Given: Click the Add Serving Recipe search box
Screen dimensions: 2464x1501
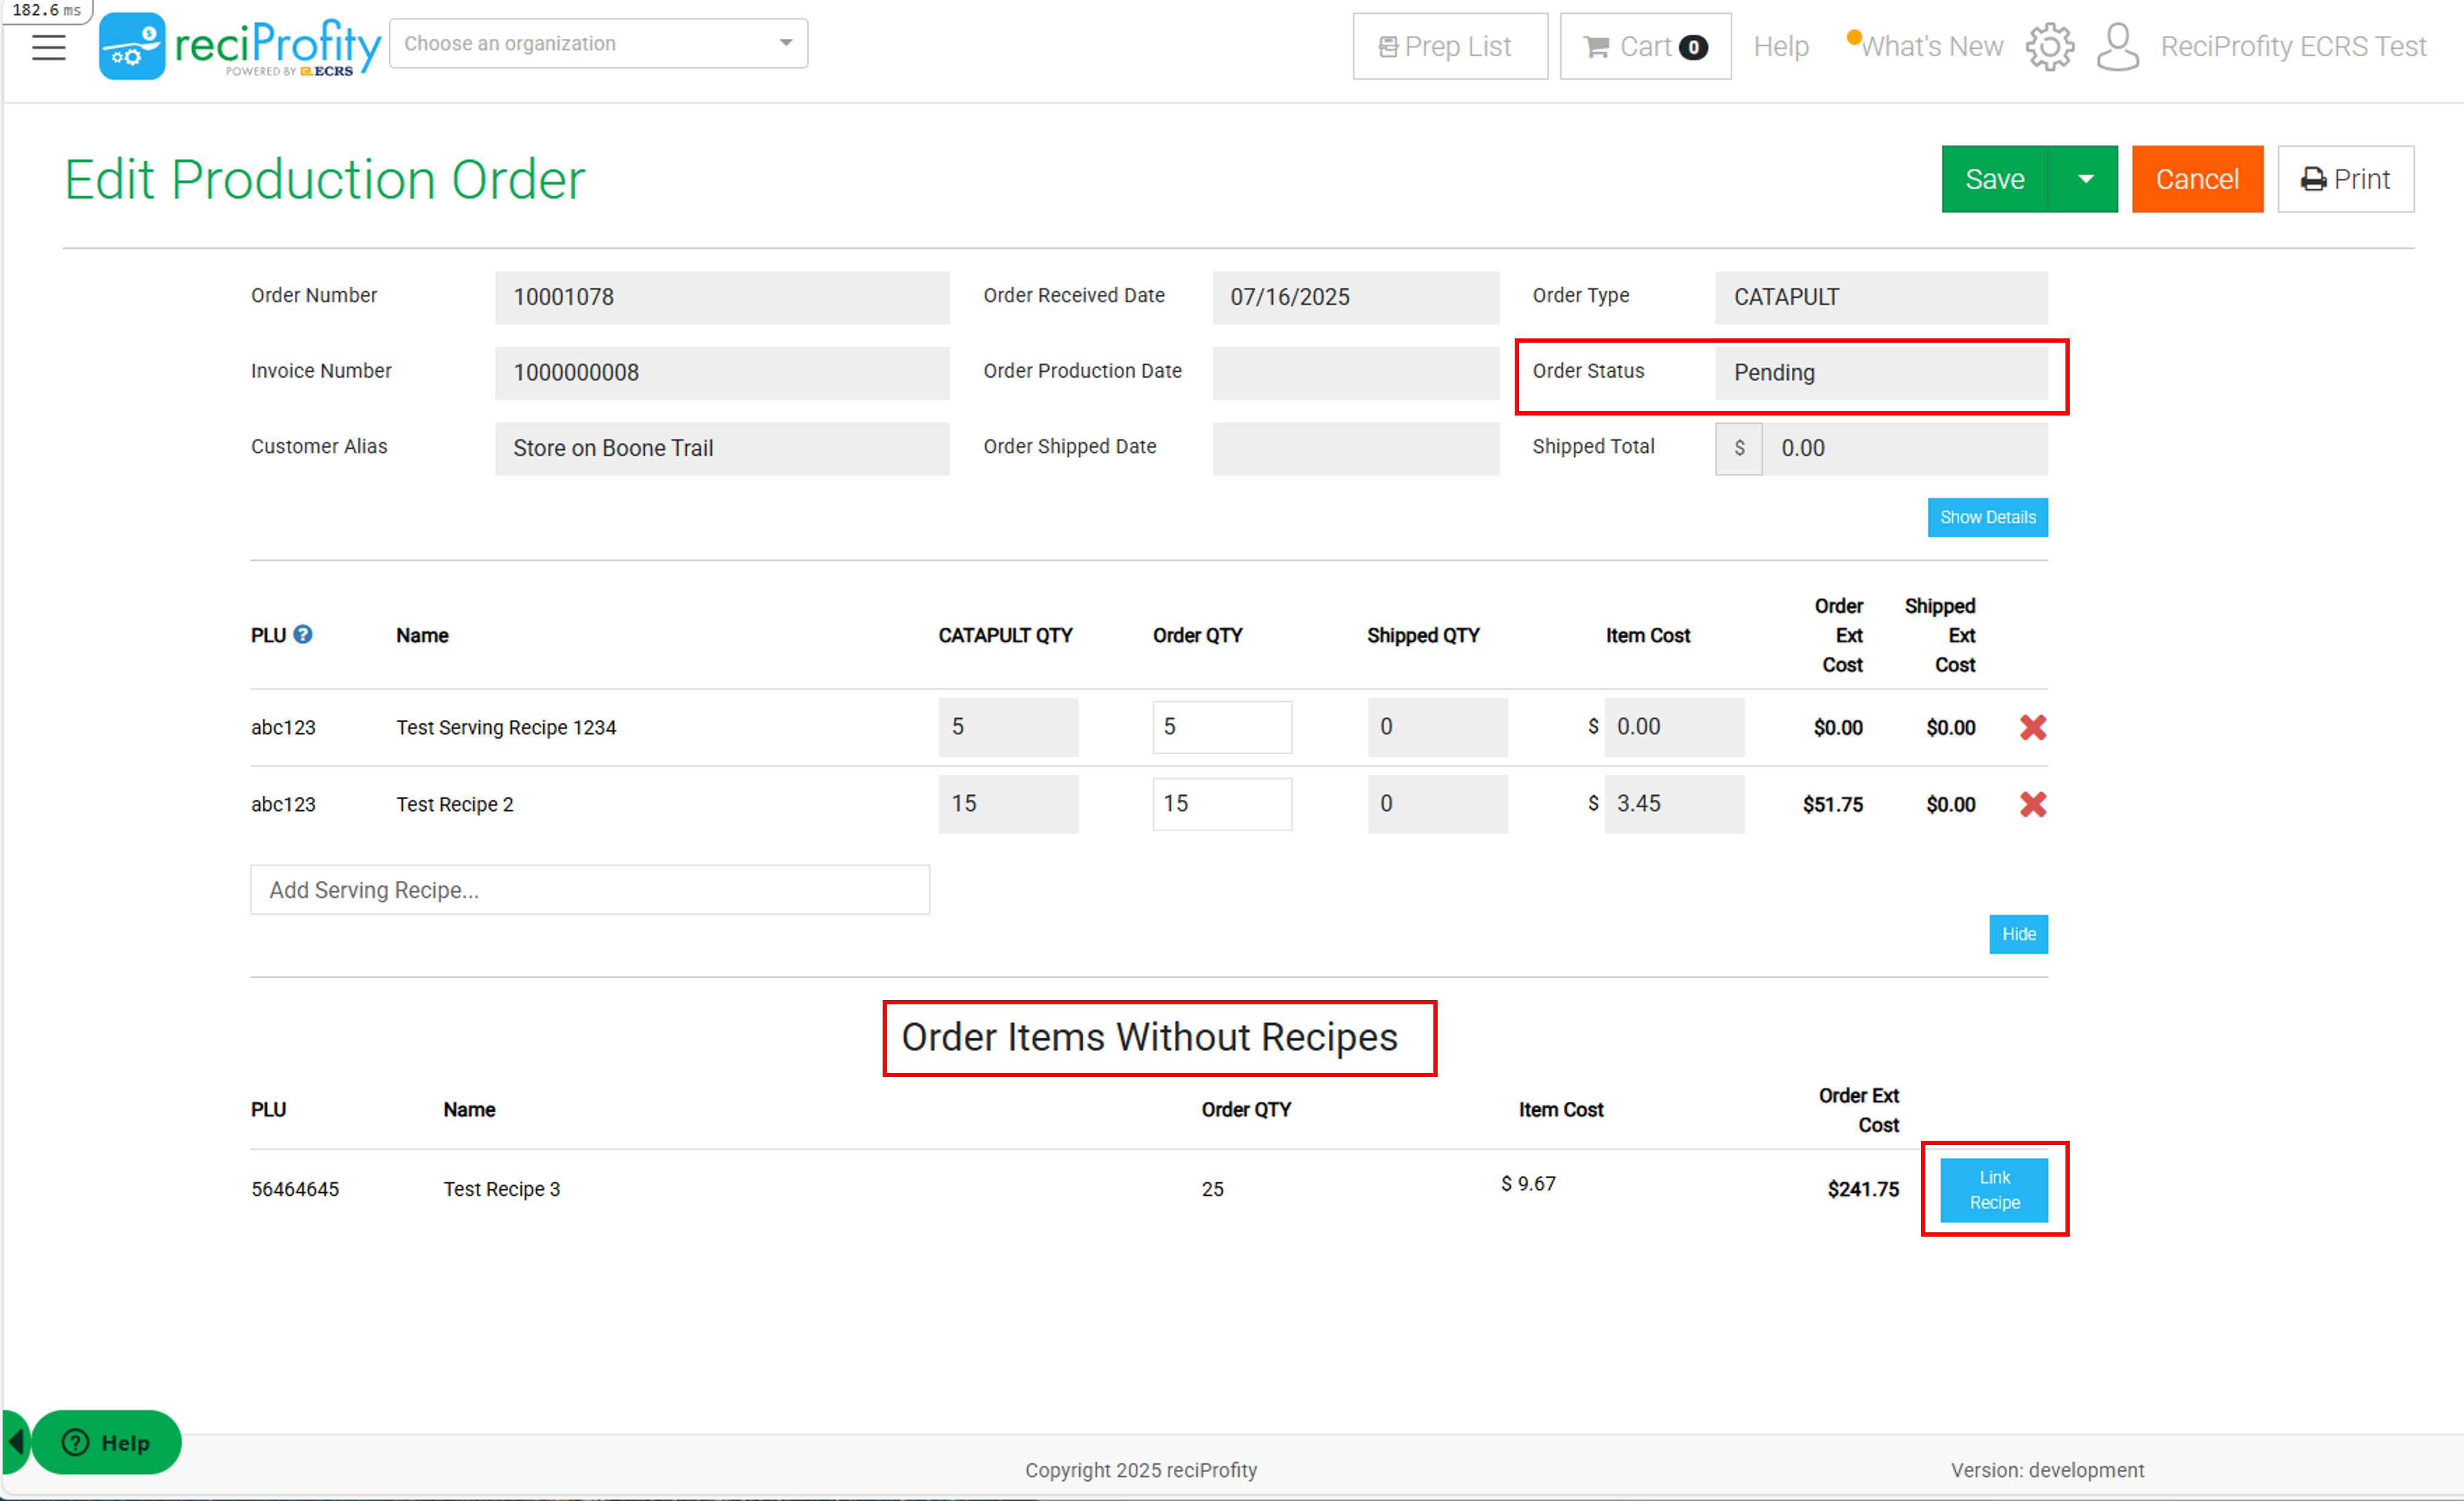Looking at the screenshot, I should pyautogui.click(x=590, y=890).
